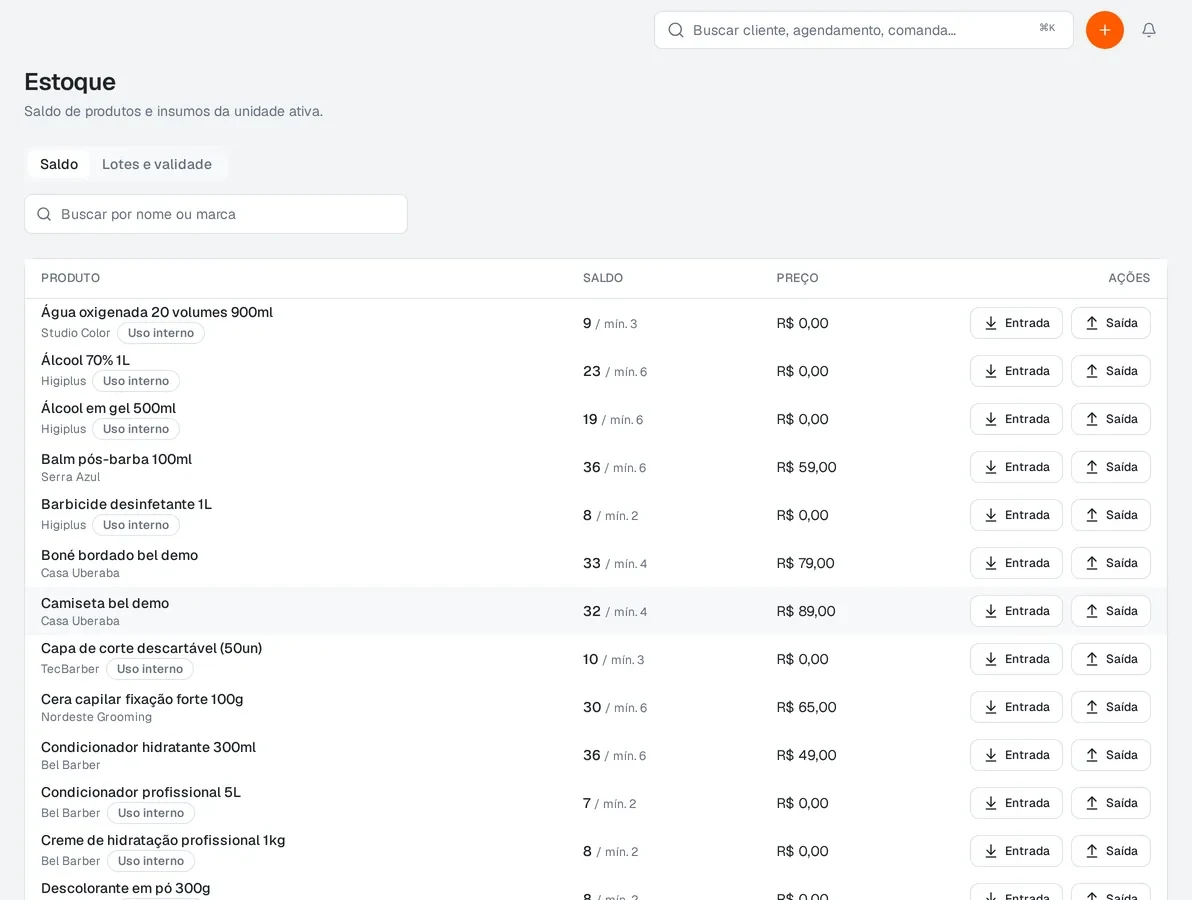Focus the Buscar por nome ou marca field
The image size is (1192, 900).
[216, 214]
